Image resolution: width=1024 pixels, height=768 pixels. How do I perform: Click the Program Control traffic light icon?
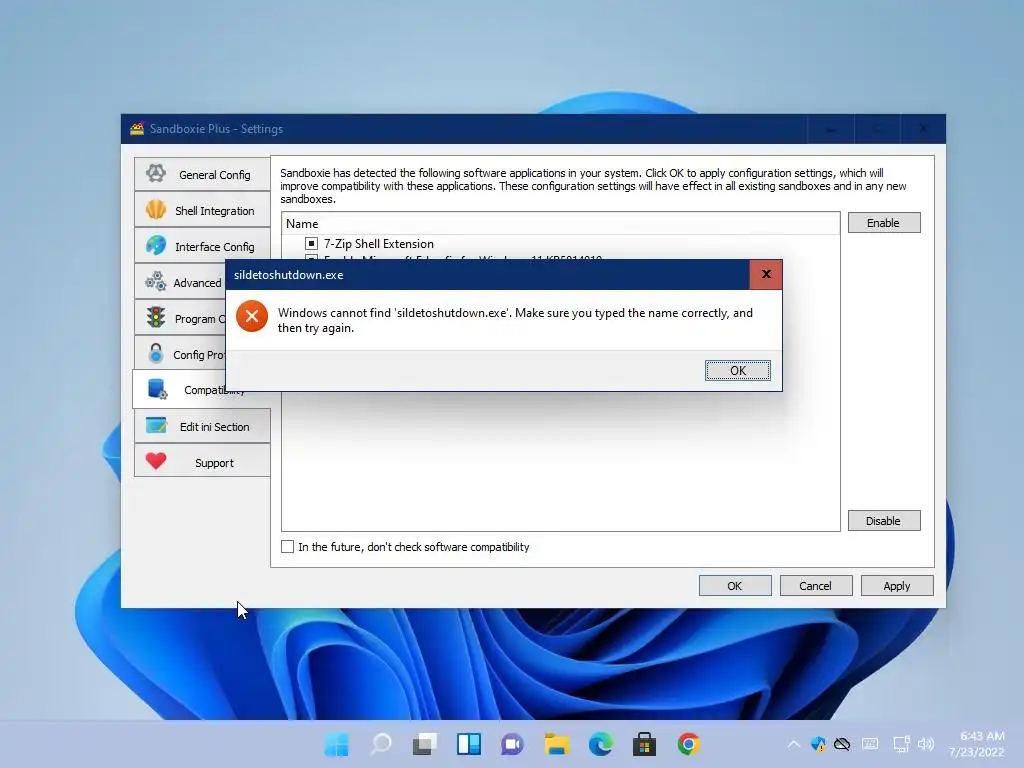click(x=155, y=317)
